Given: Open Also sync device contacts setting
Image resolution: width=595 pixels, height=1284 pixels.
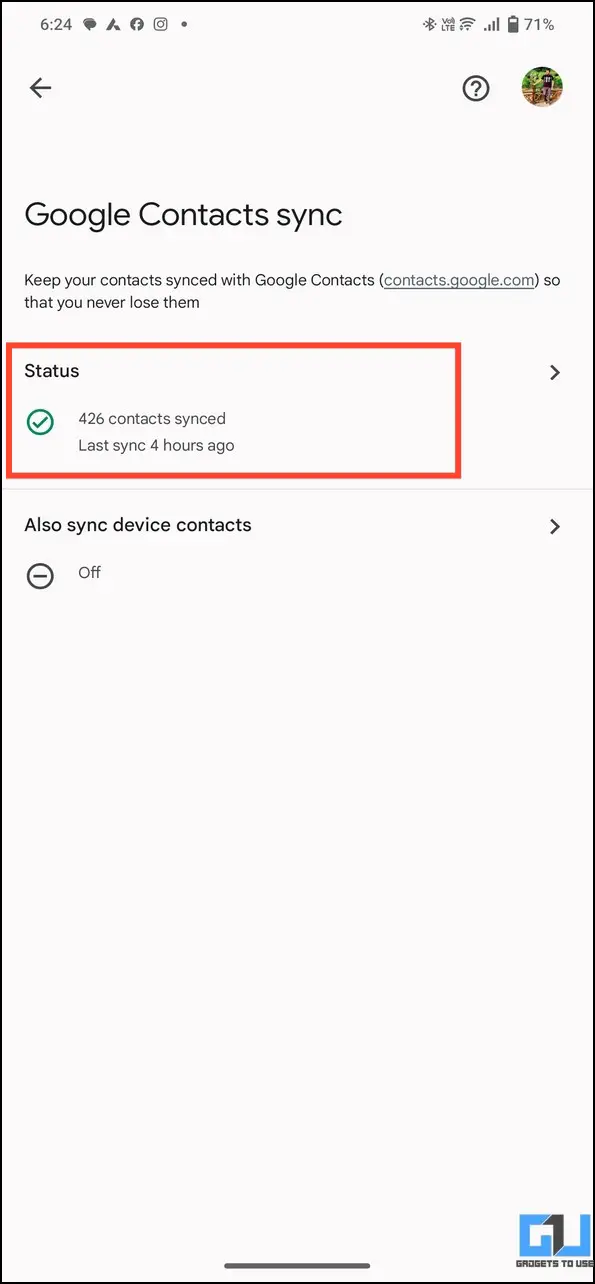Looking at the screenshot, I should (x=297, y=548).
